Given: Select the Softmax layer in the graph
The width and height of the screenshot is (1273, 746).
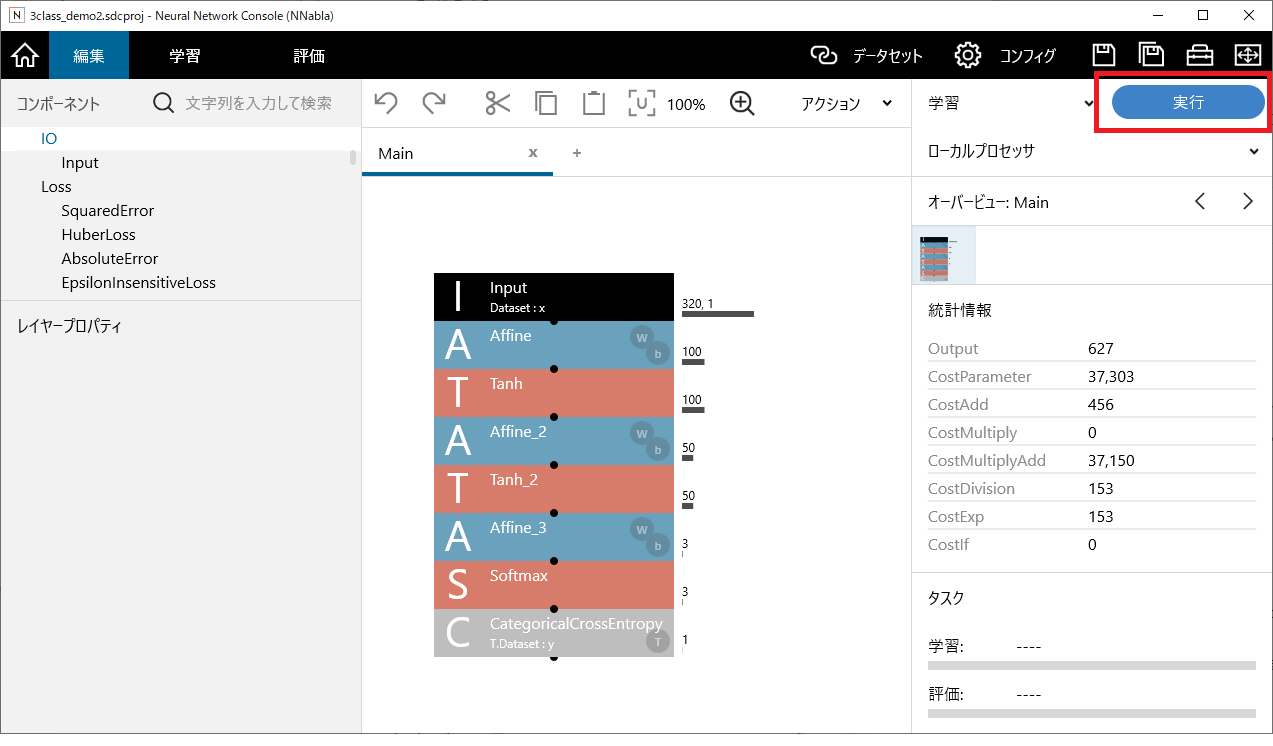Looking at the screenshot, I should click(554, 585).
